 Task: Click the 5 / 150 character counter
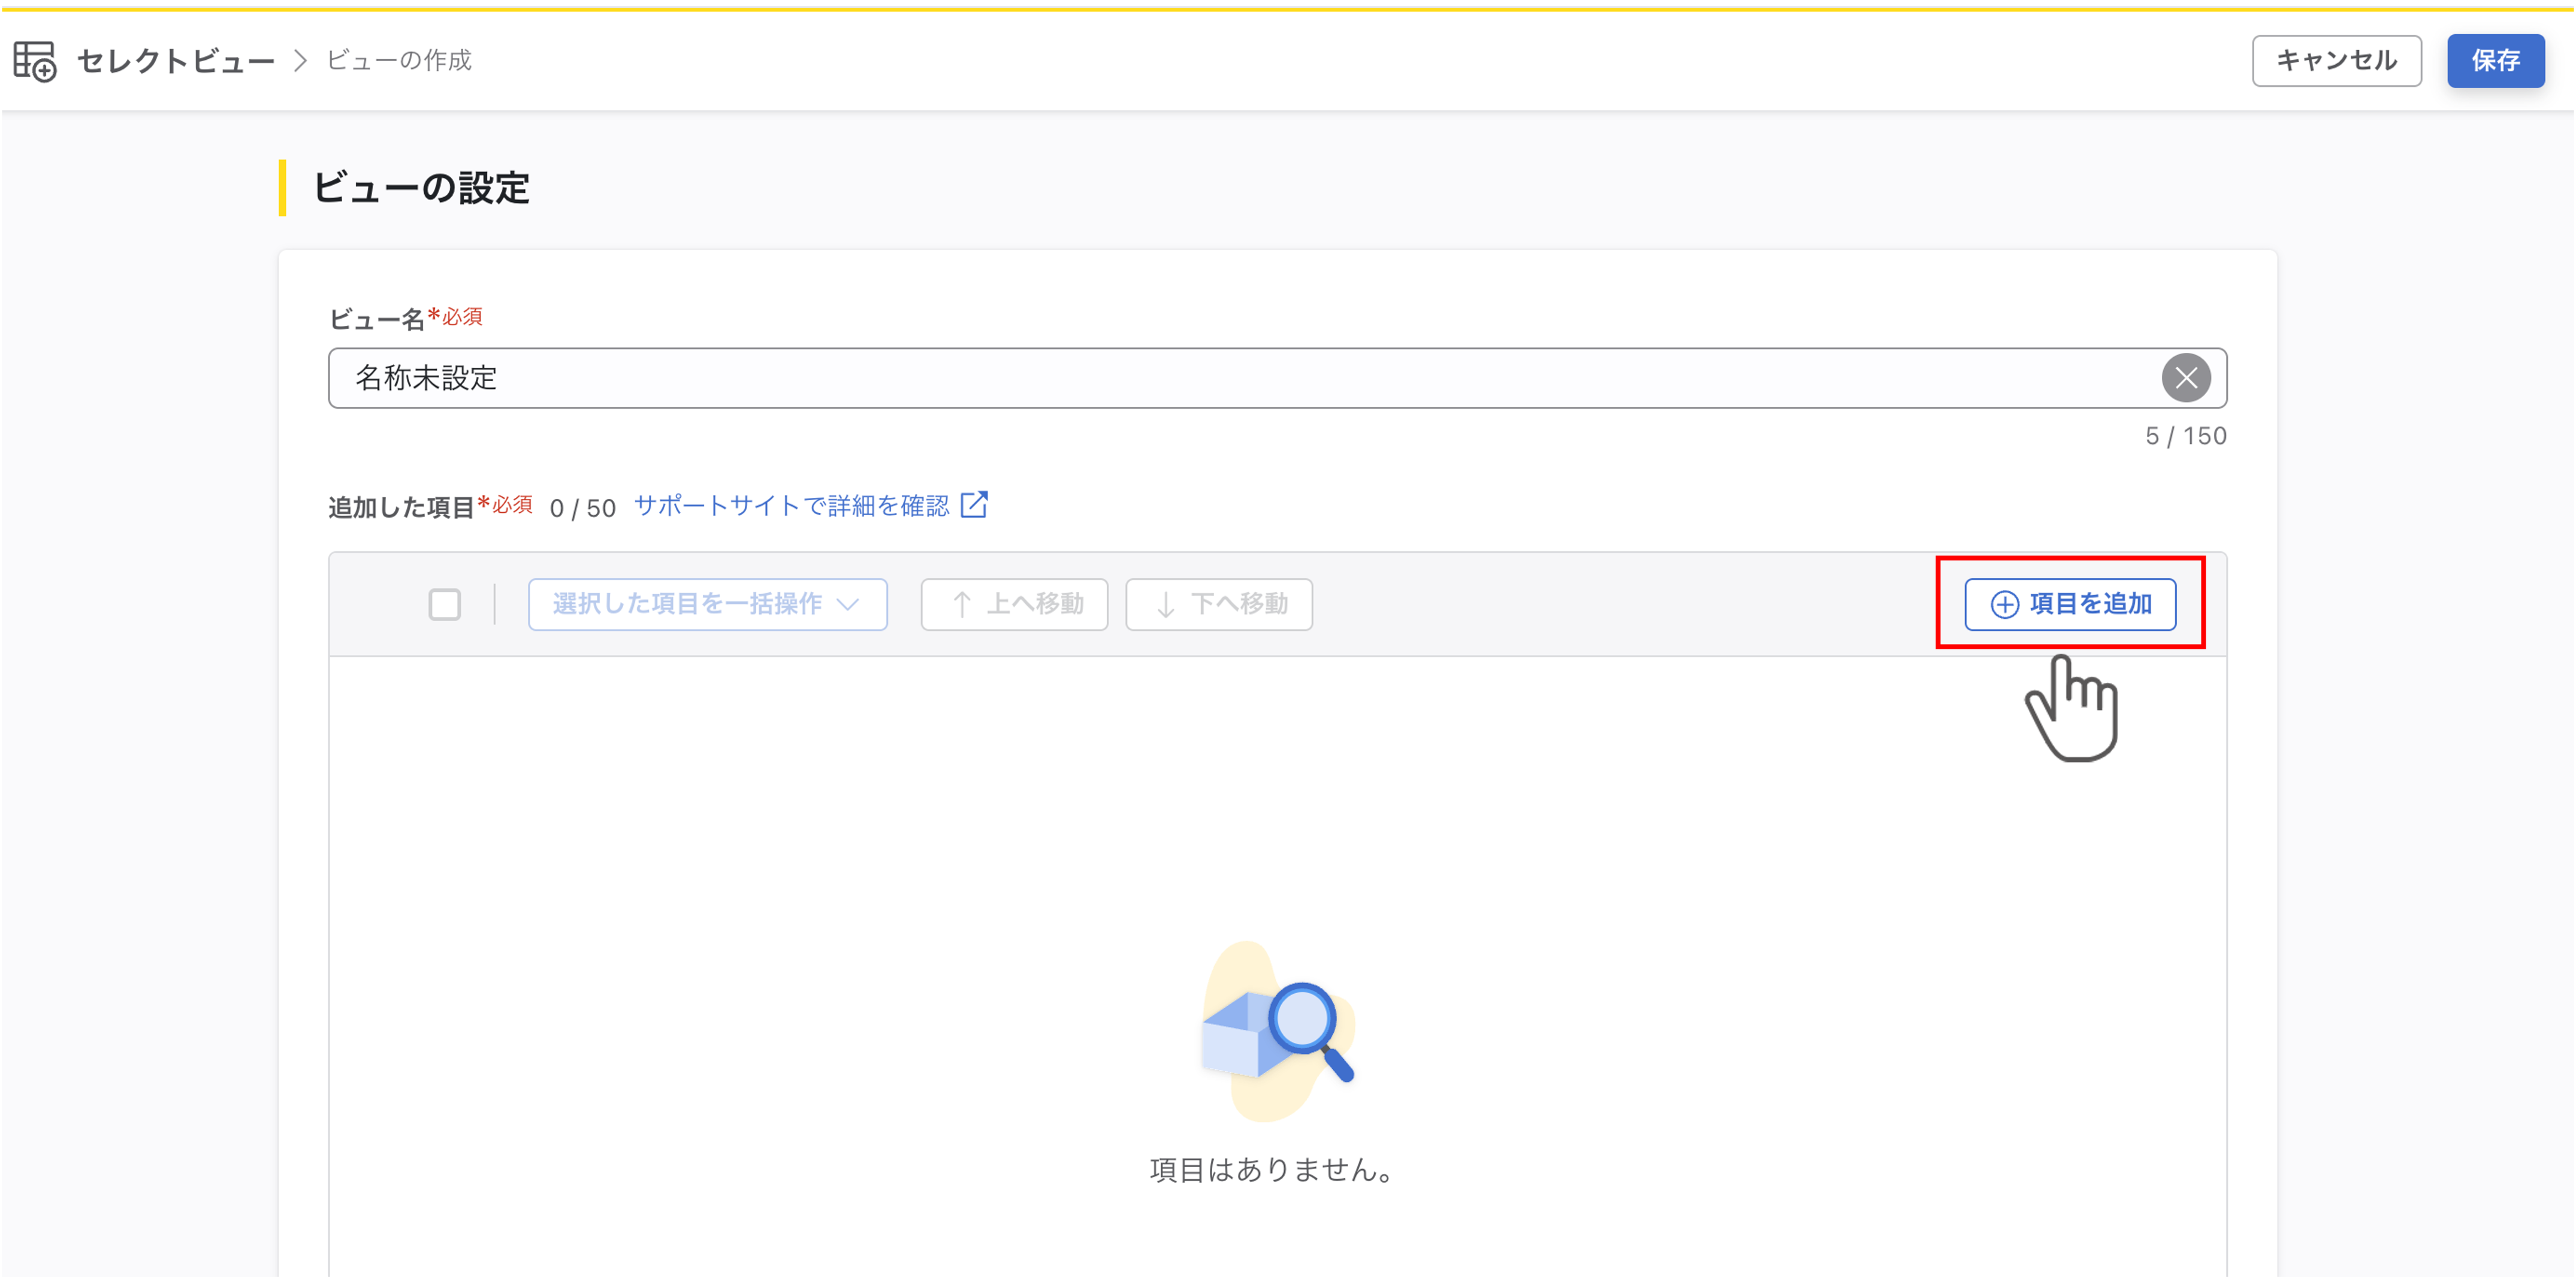click(2186, 437)
